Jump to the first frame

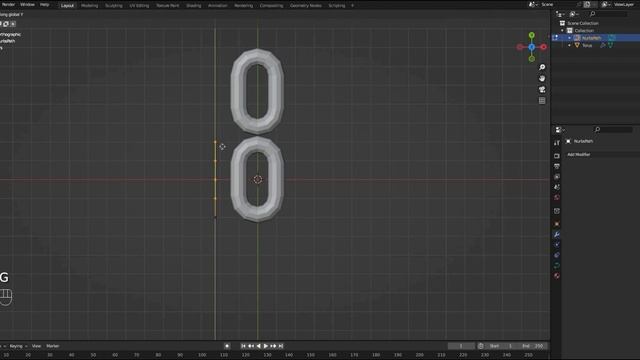[x=243, y=346]
